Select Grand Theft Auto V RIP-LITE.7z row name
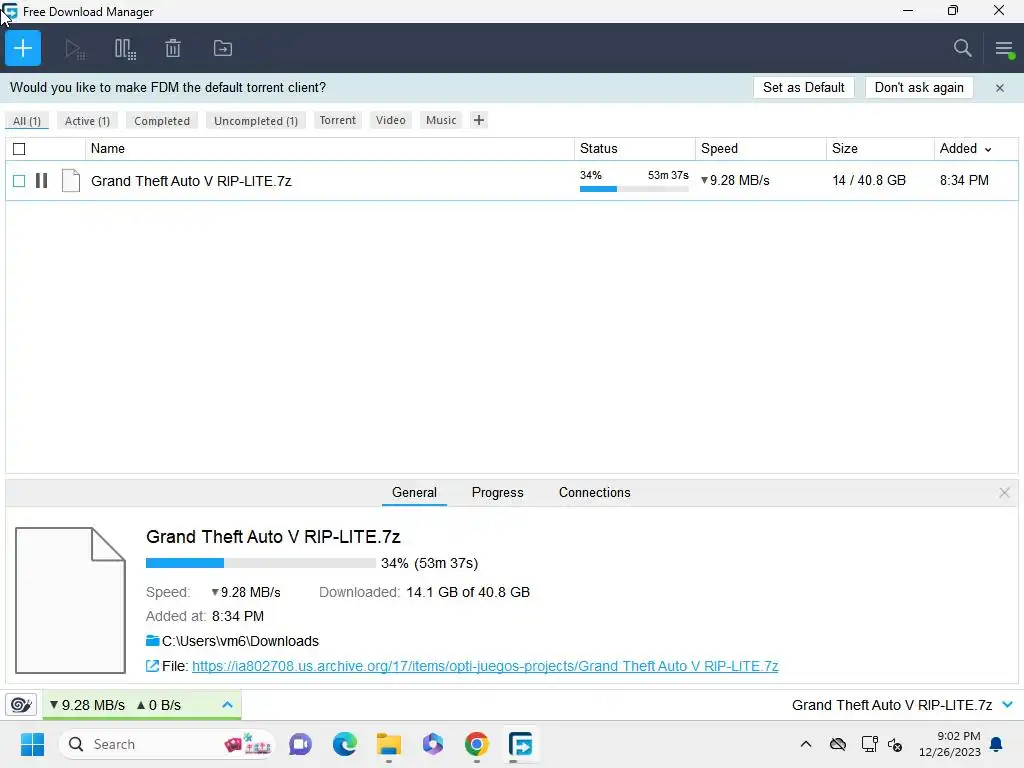Image resolution: width=1024 pixels, height=768 pixels. [191, 181]
